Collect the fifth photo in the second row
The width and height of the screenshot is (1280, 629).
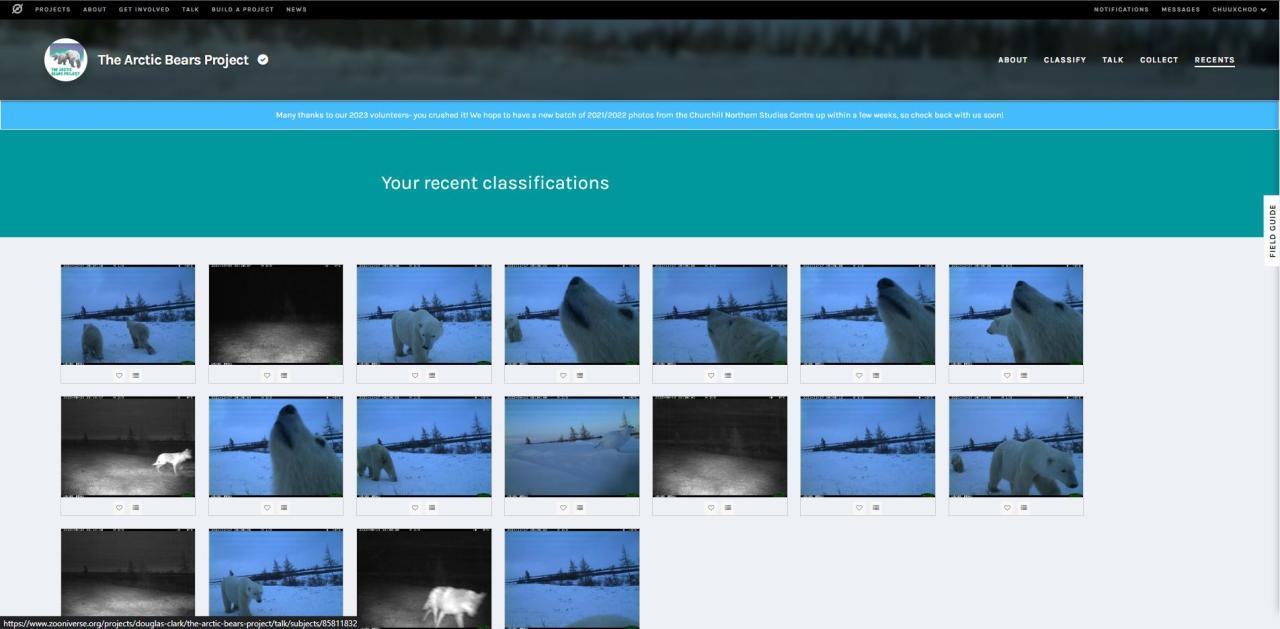pos(728,508)
